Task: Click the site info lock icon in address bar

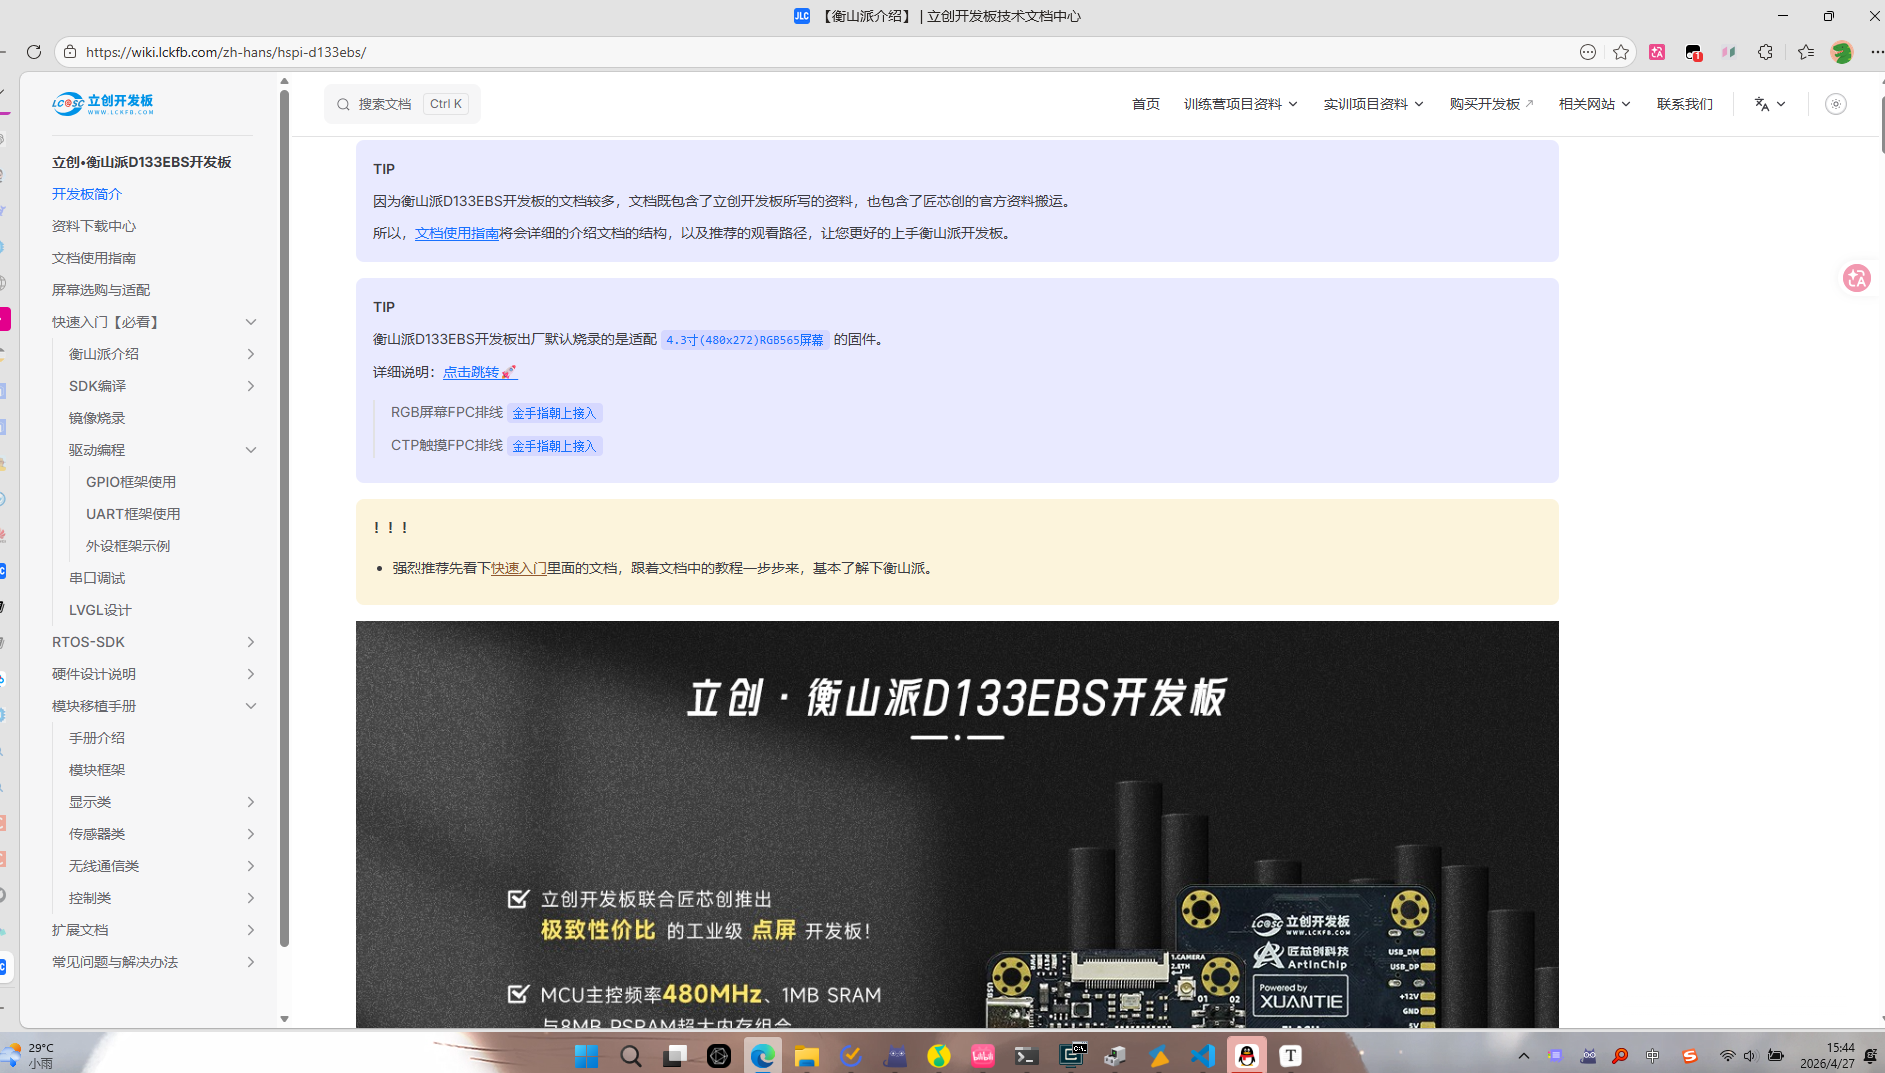Action: point(69,52)
